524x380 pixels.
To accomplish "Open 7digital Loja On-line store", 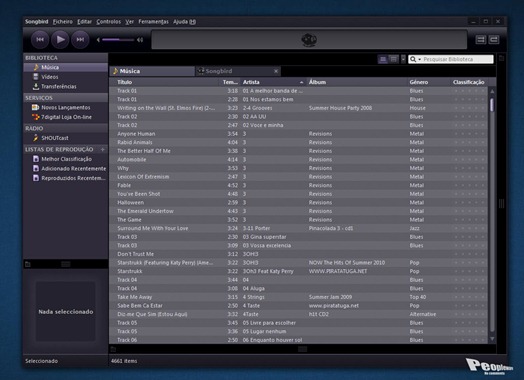I will [66, 117].
